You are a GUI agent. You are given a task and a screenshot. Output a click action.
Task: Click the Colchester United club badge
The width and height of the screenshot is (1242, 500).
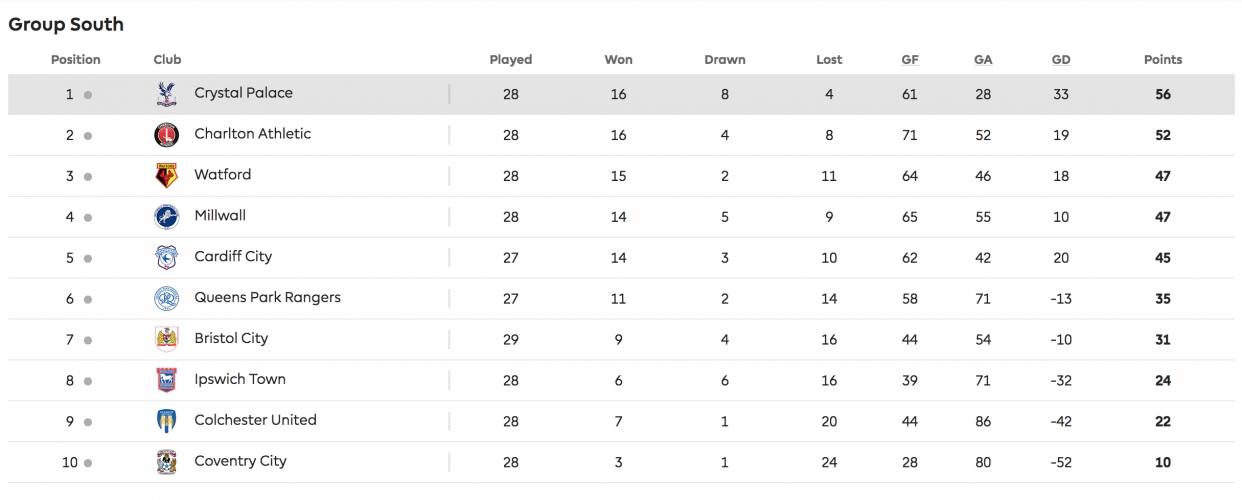tap(166, 422)
